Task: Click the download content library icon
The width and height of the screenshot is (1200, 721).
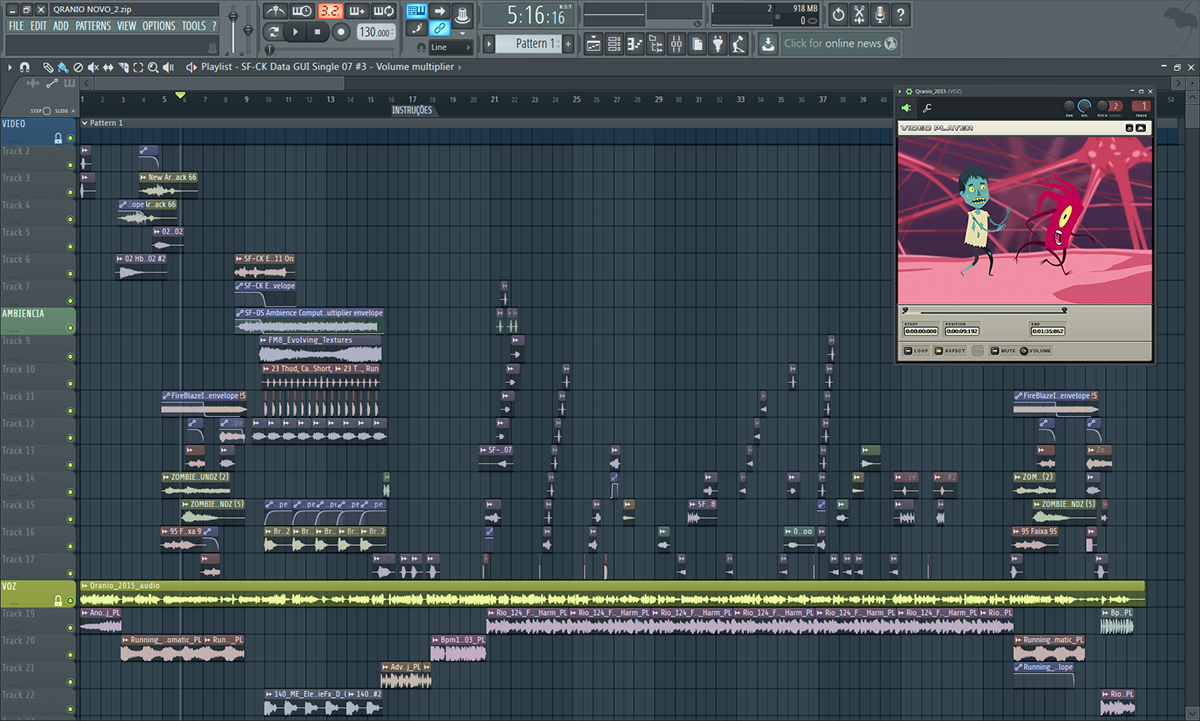Action: pyautogui.click(x=767, y=44)
